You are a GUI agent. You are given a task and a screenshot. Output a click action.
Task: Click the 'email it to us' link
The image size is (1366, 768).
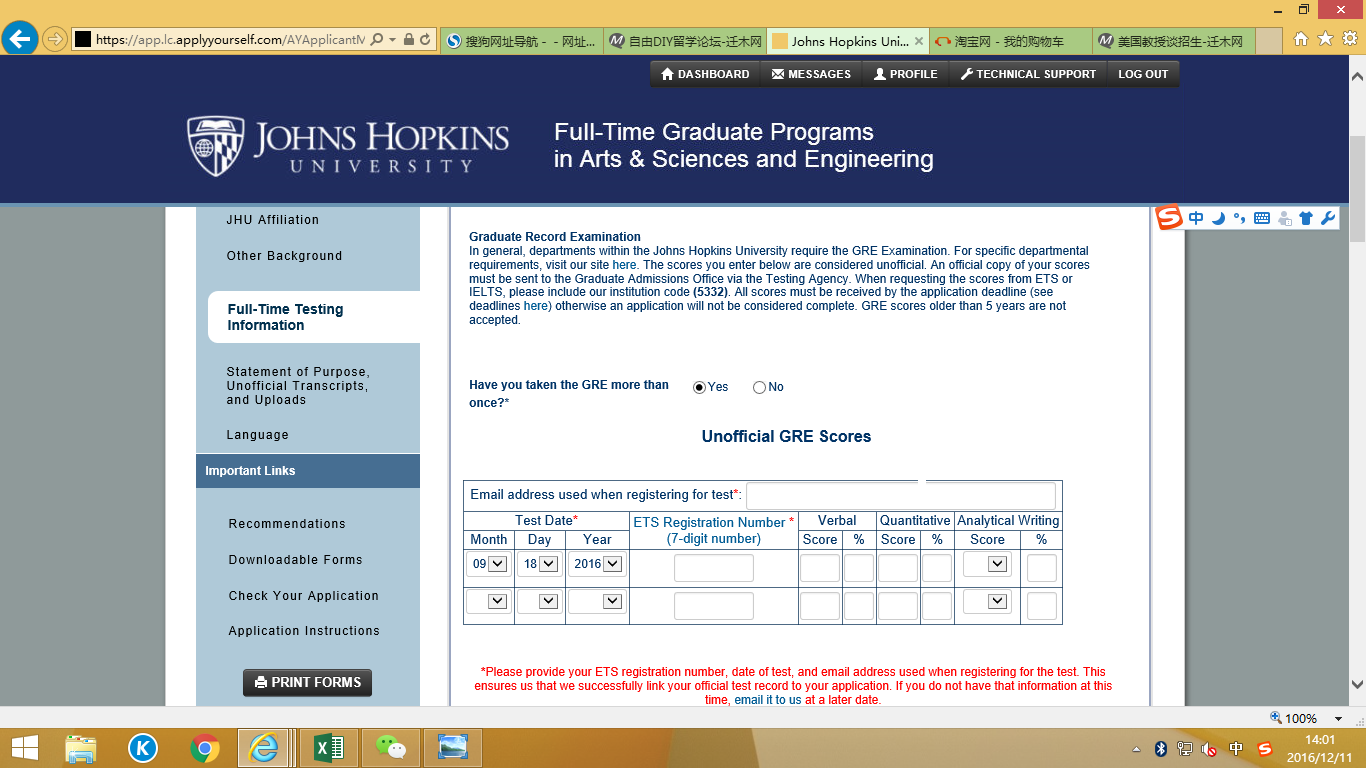coord(768,700)
